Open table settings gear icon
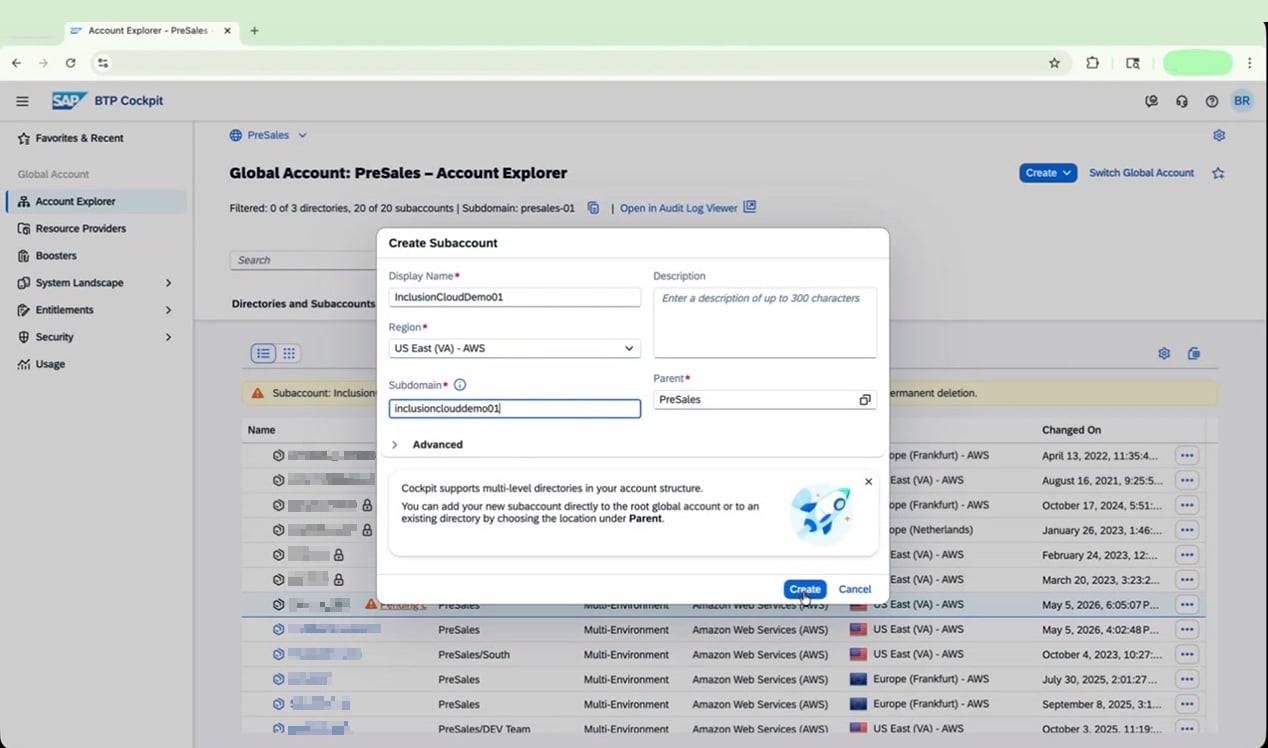Screen dimensions: 1268x748 click(x=1164, y=353)
